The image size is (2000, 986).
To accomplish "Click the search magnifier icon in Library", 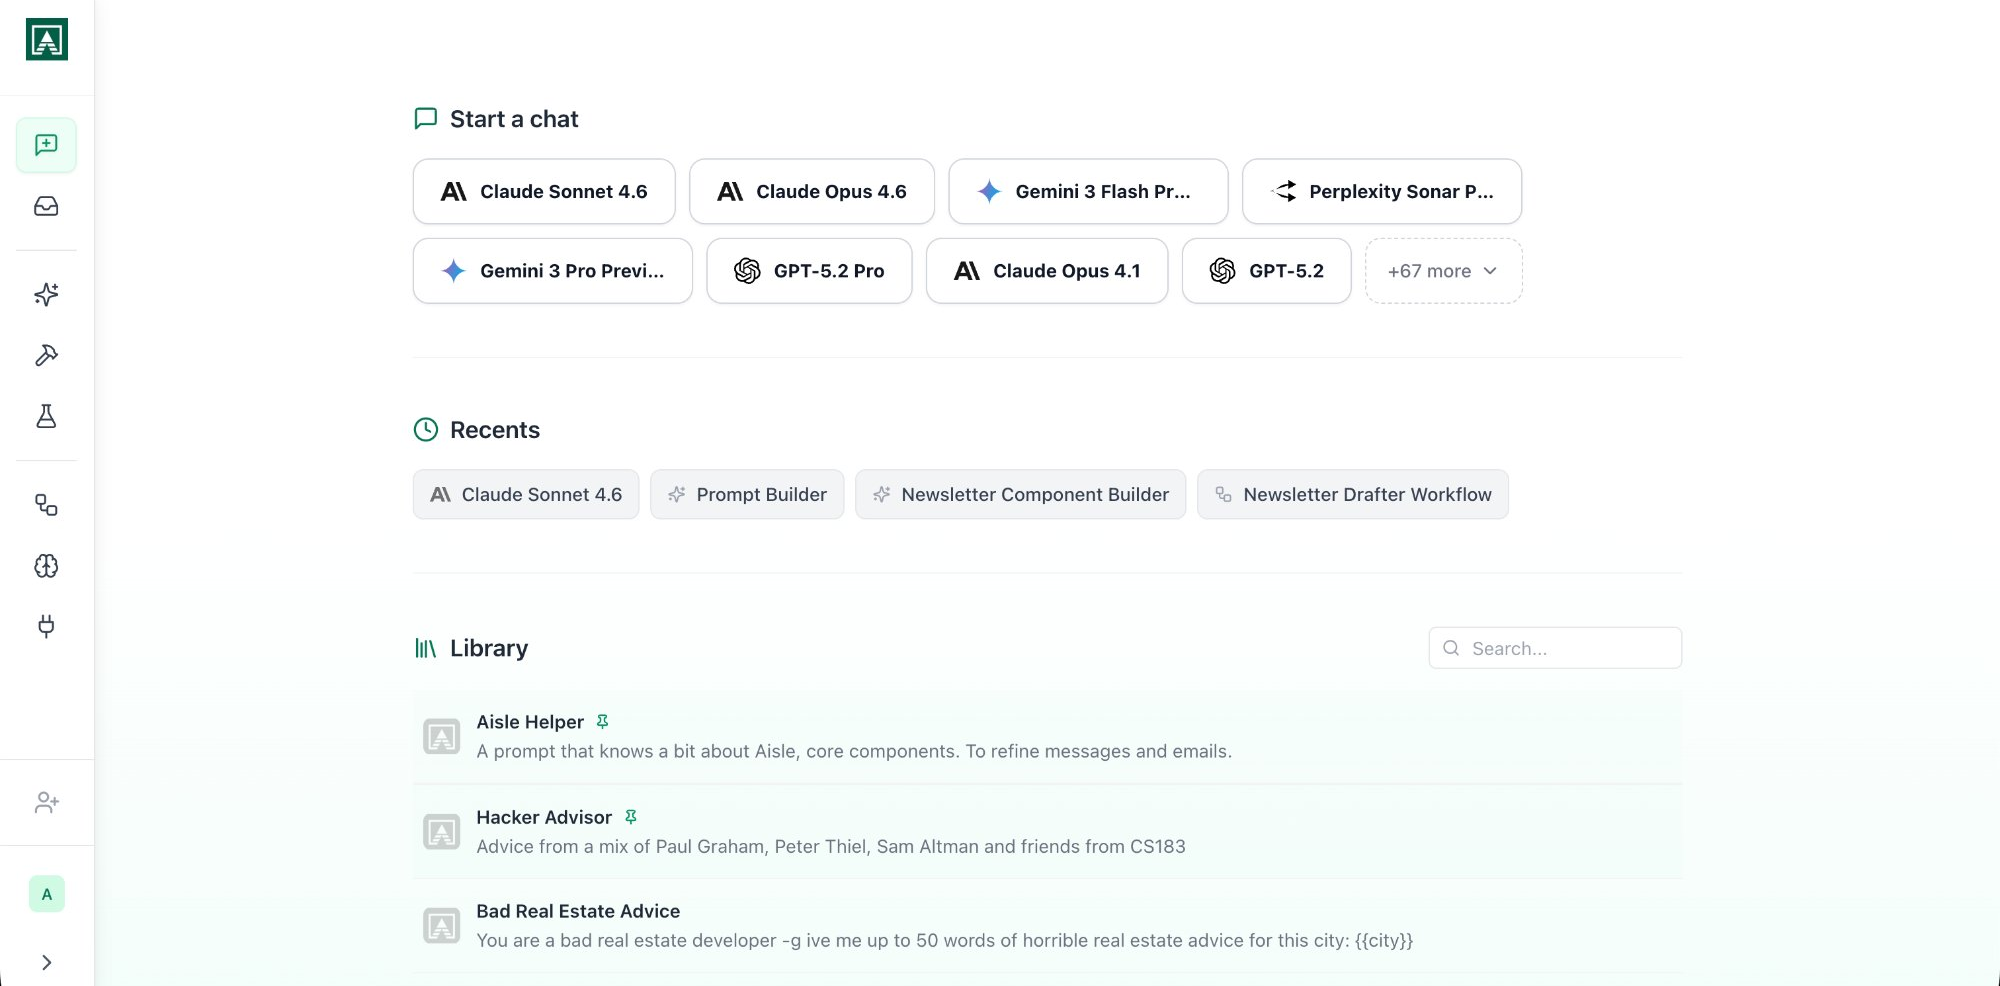I will (x=1451, y=648).
